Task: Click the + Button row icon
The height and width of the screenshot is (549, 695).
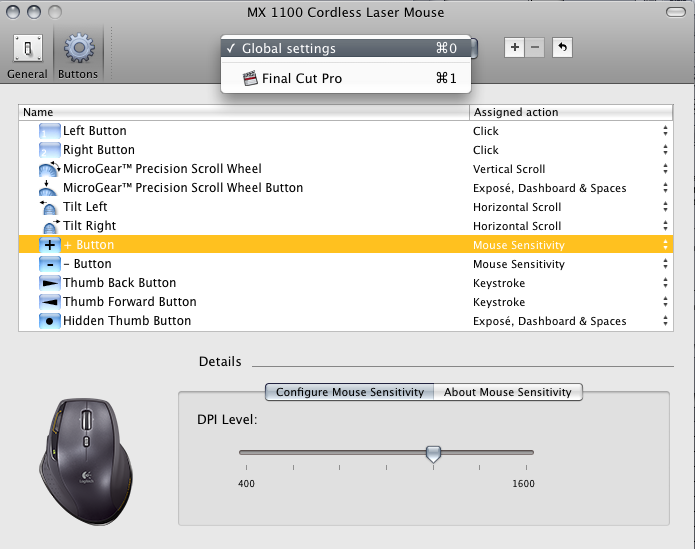Action: [x=49, y=245]
